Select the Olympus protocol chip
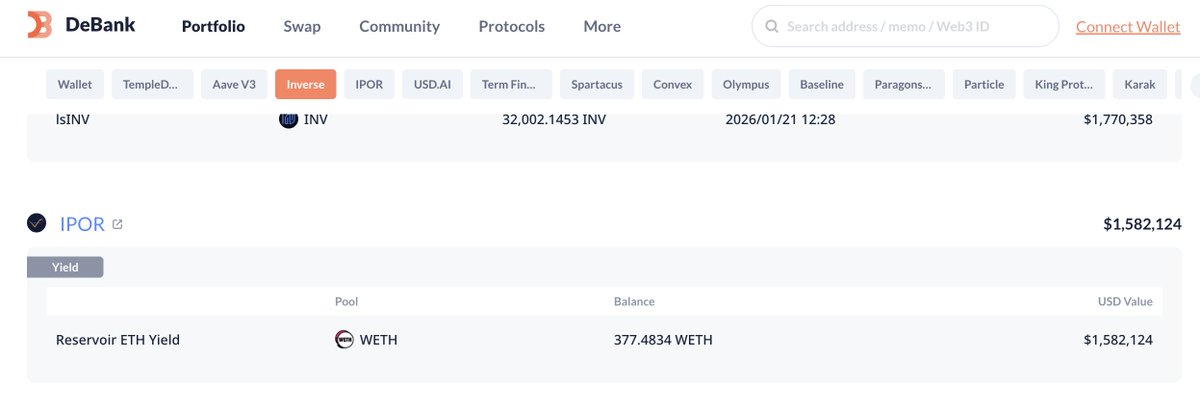 746,84
